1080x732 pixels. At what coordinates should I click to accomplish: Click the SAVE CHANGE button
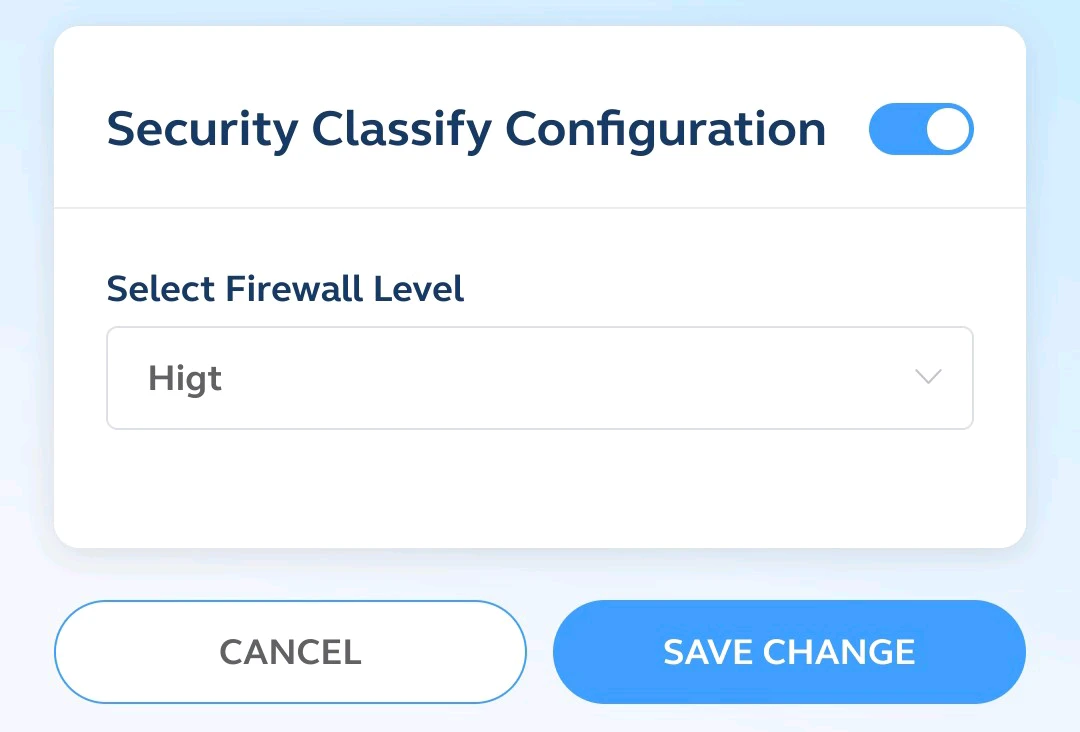pos(789,652)
